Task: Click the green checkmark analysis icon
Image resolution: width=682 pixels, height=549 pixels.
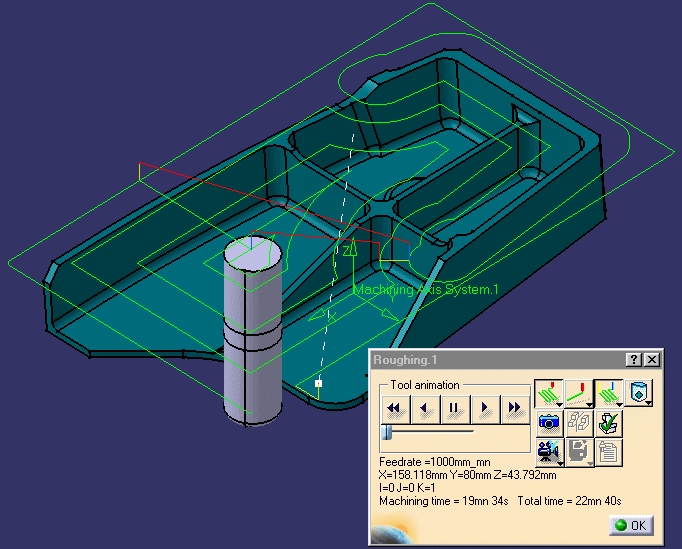Action: coord(608,422)
